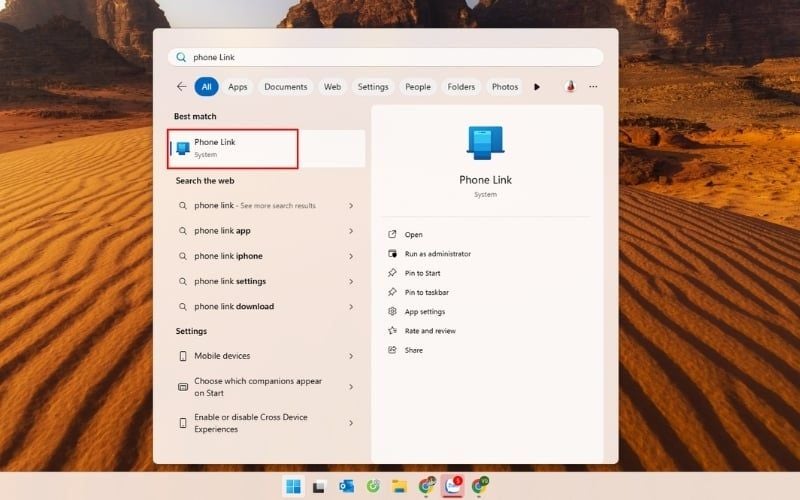Select web suggestion phone link iphone
The width and height of the screenshot is (800, 500).
click(266, 256)
